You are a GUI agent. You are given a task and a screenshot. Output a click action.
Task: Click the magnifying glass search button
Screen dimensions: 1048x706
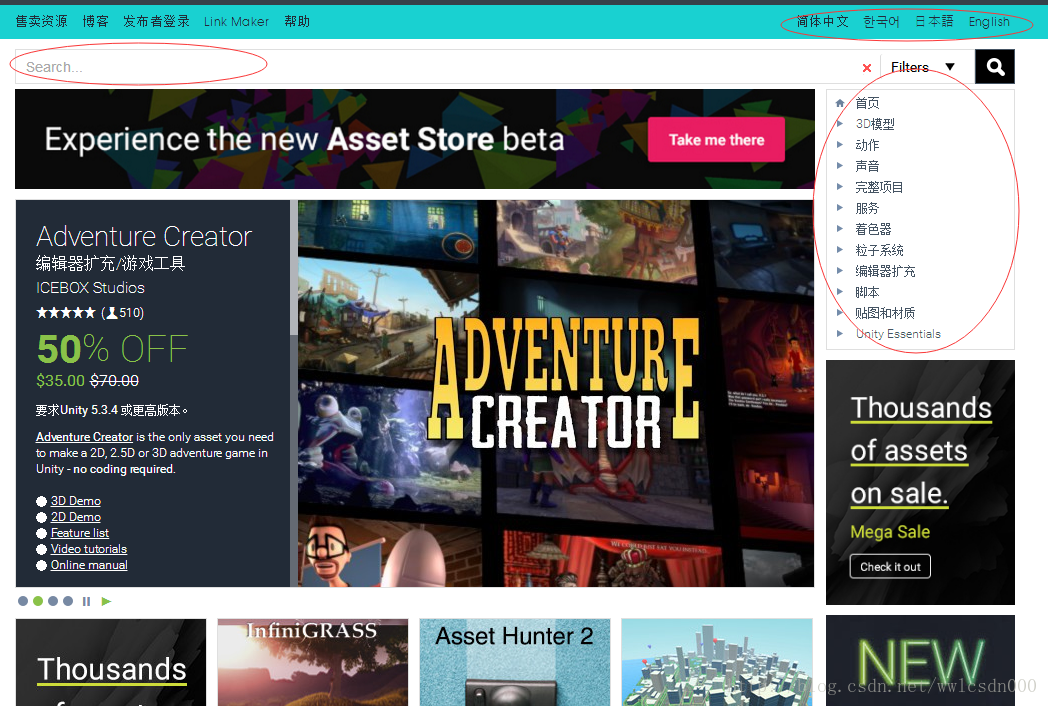pyautogui.click(x=995, y=67)
